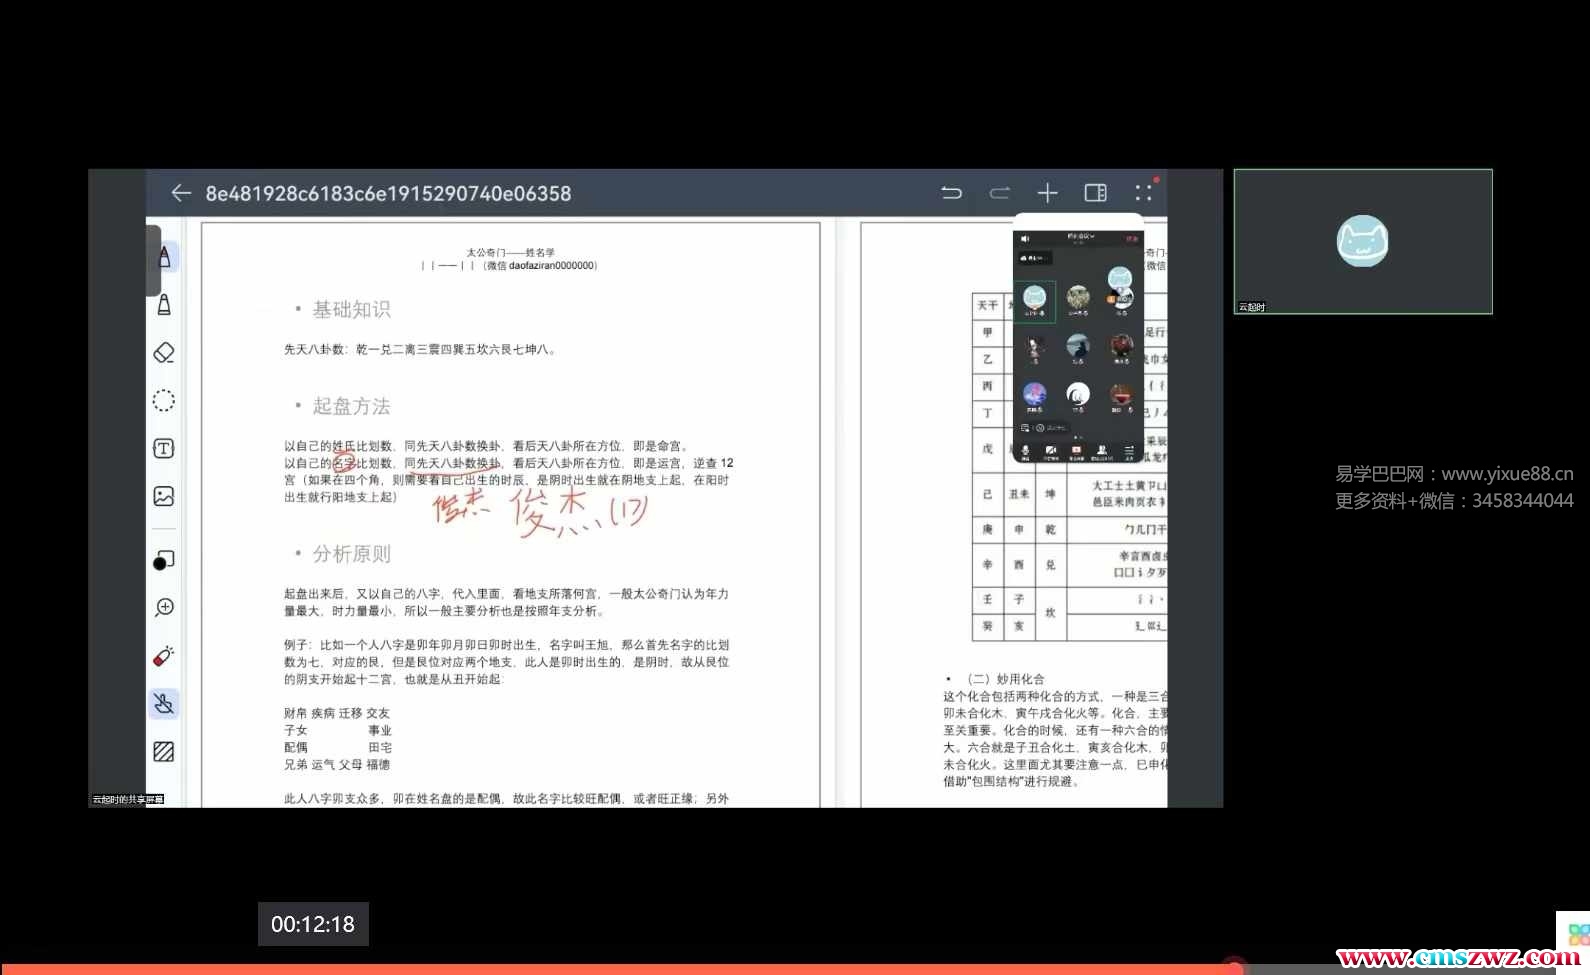Screen dimensions: 1590x975
Task: Add a new page with plus
Action: tap(1047, 193)
